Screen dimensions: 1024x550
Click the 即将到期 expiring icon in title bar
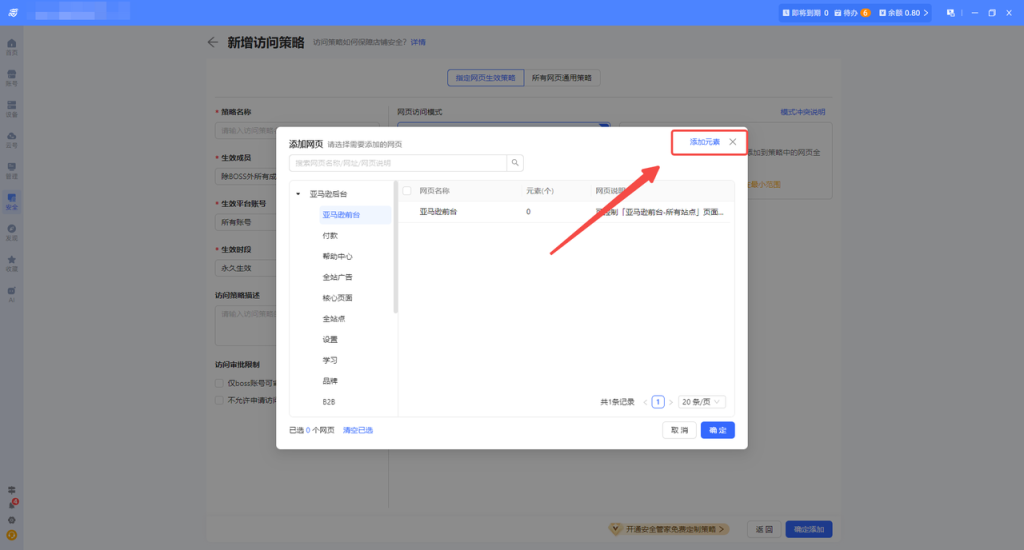786,13
